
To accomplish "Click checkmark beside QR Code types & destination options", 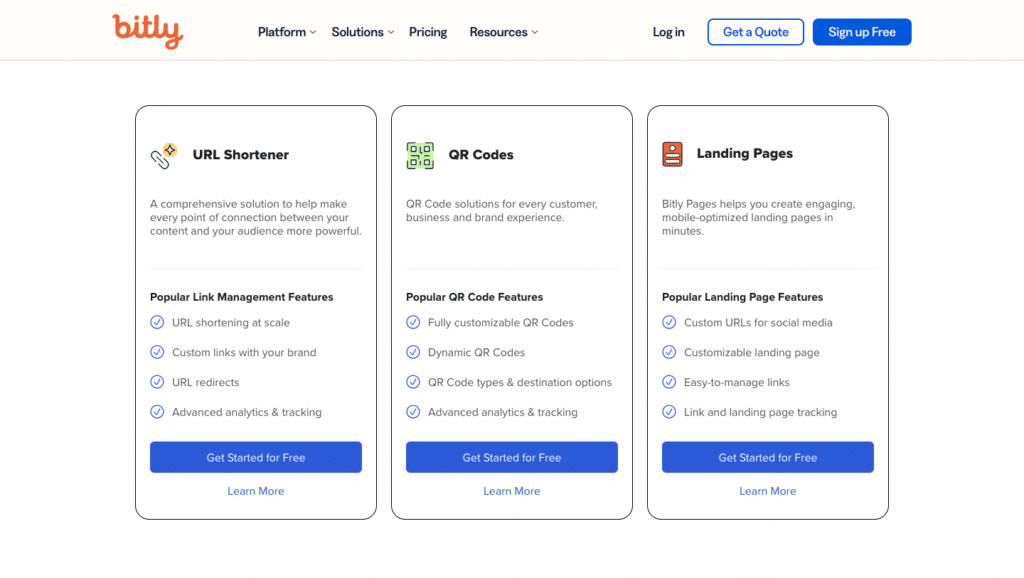I will (x=413, y=382).
